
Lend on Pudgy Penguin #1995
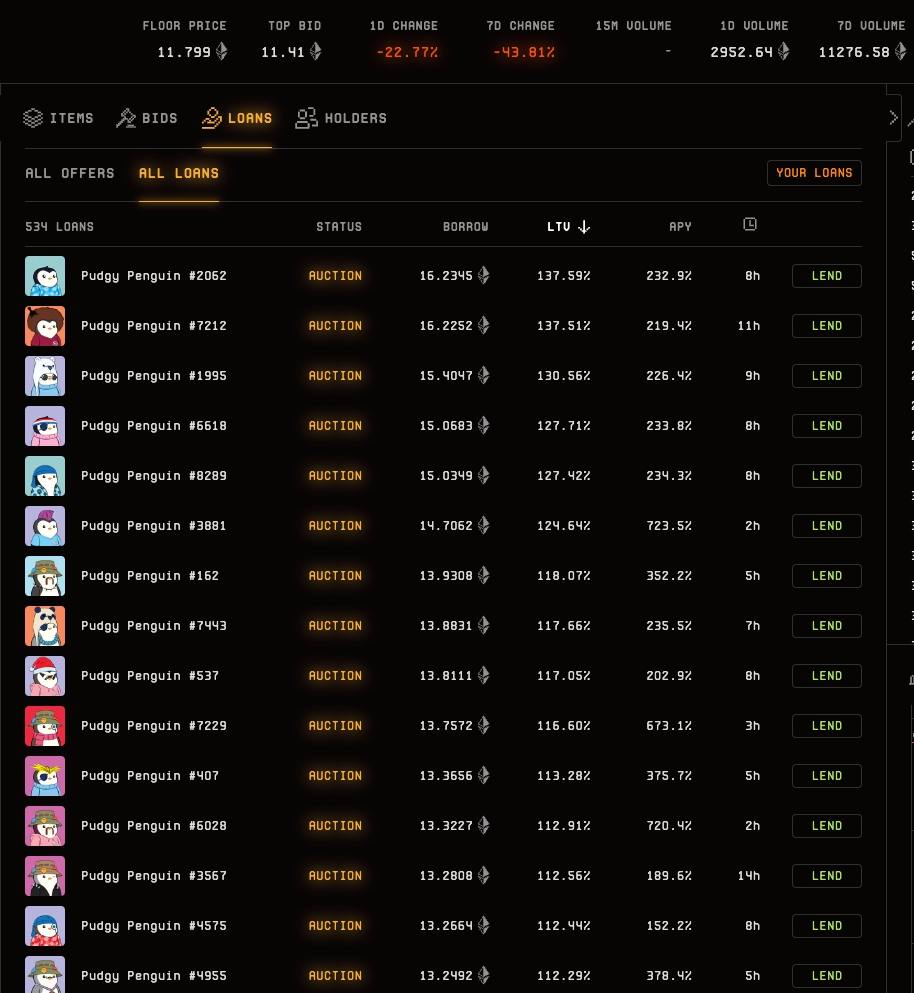point(827,376)
